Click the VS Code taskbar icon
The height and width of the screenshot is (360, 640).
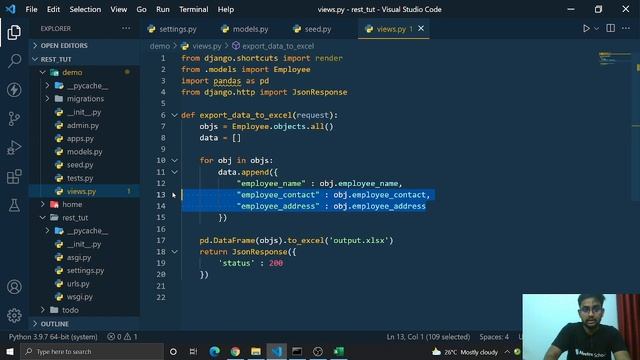[277, 351]
